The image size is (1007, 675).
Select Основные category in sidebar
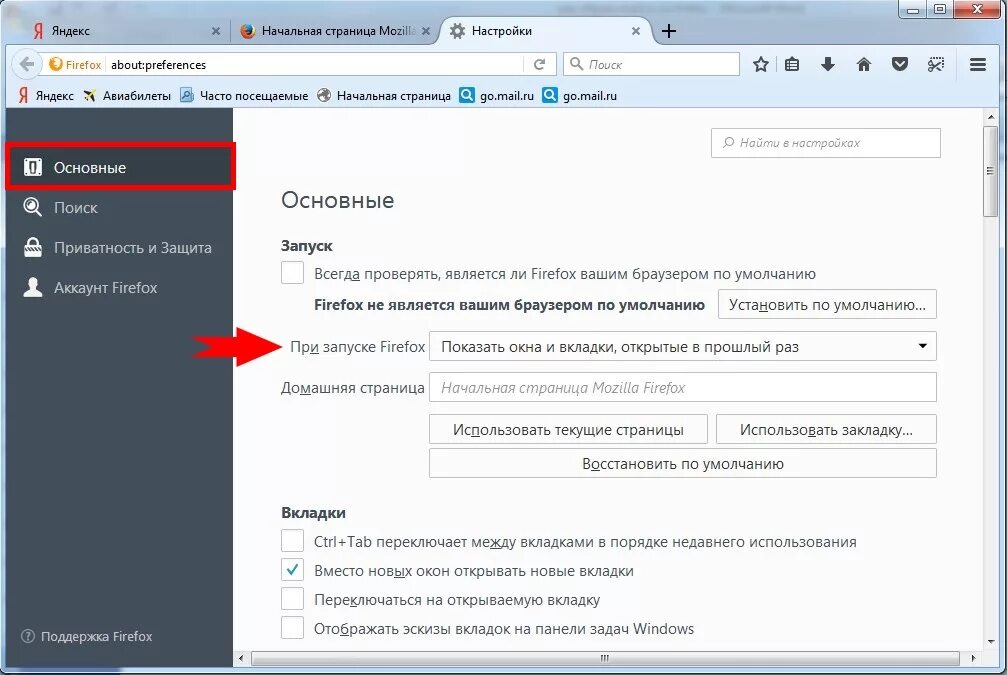pyautogui.click(x=120, y=167)
